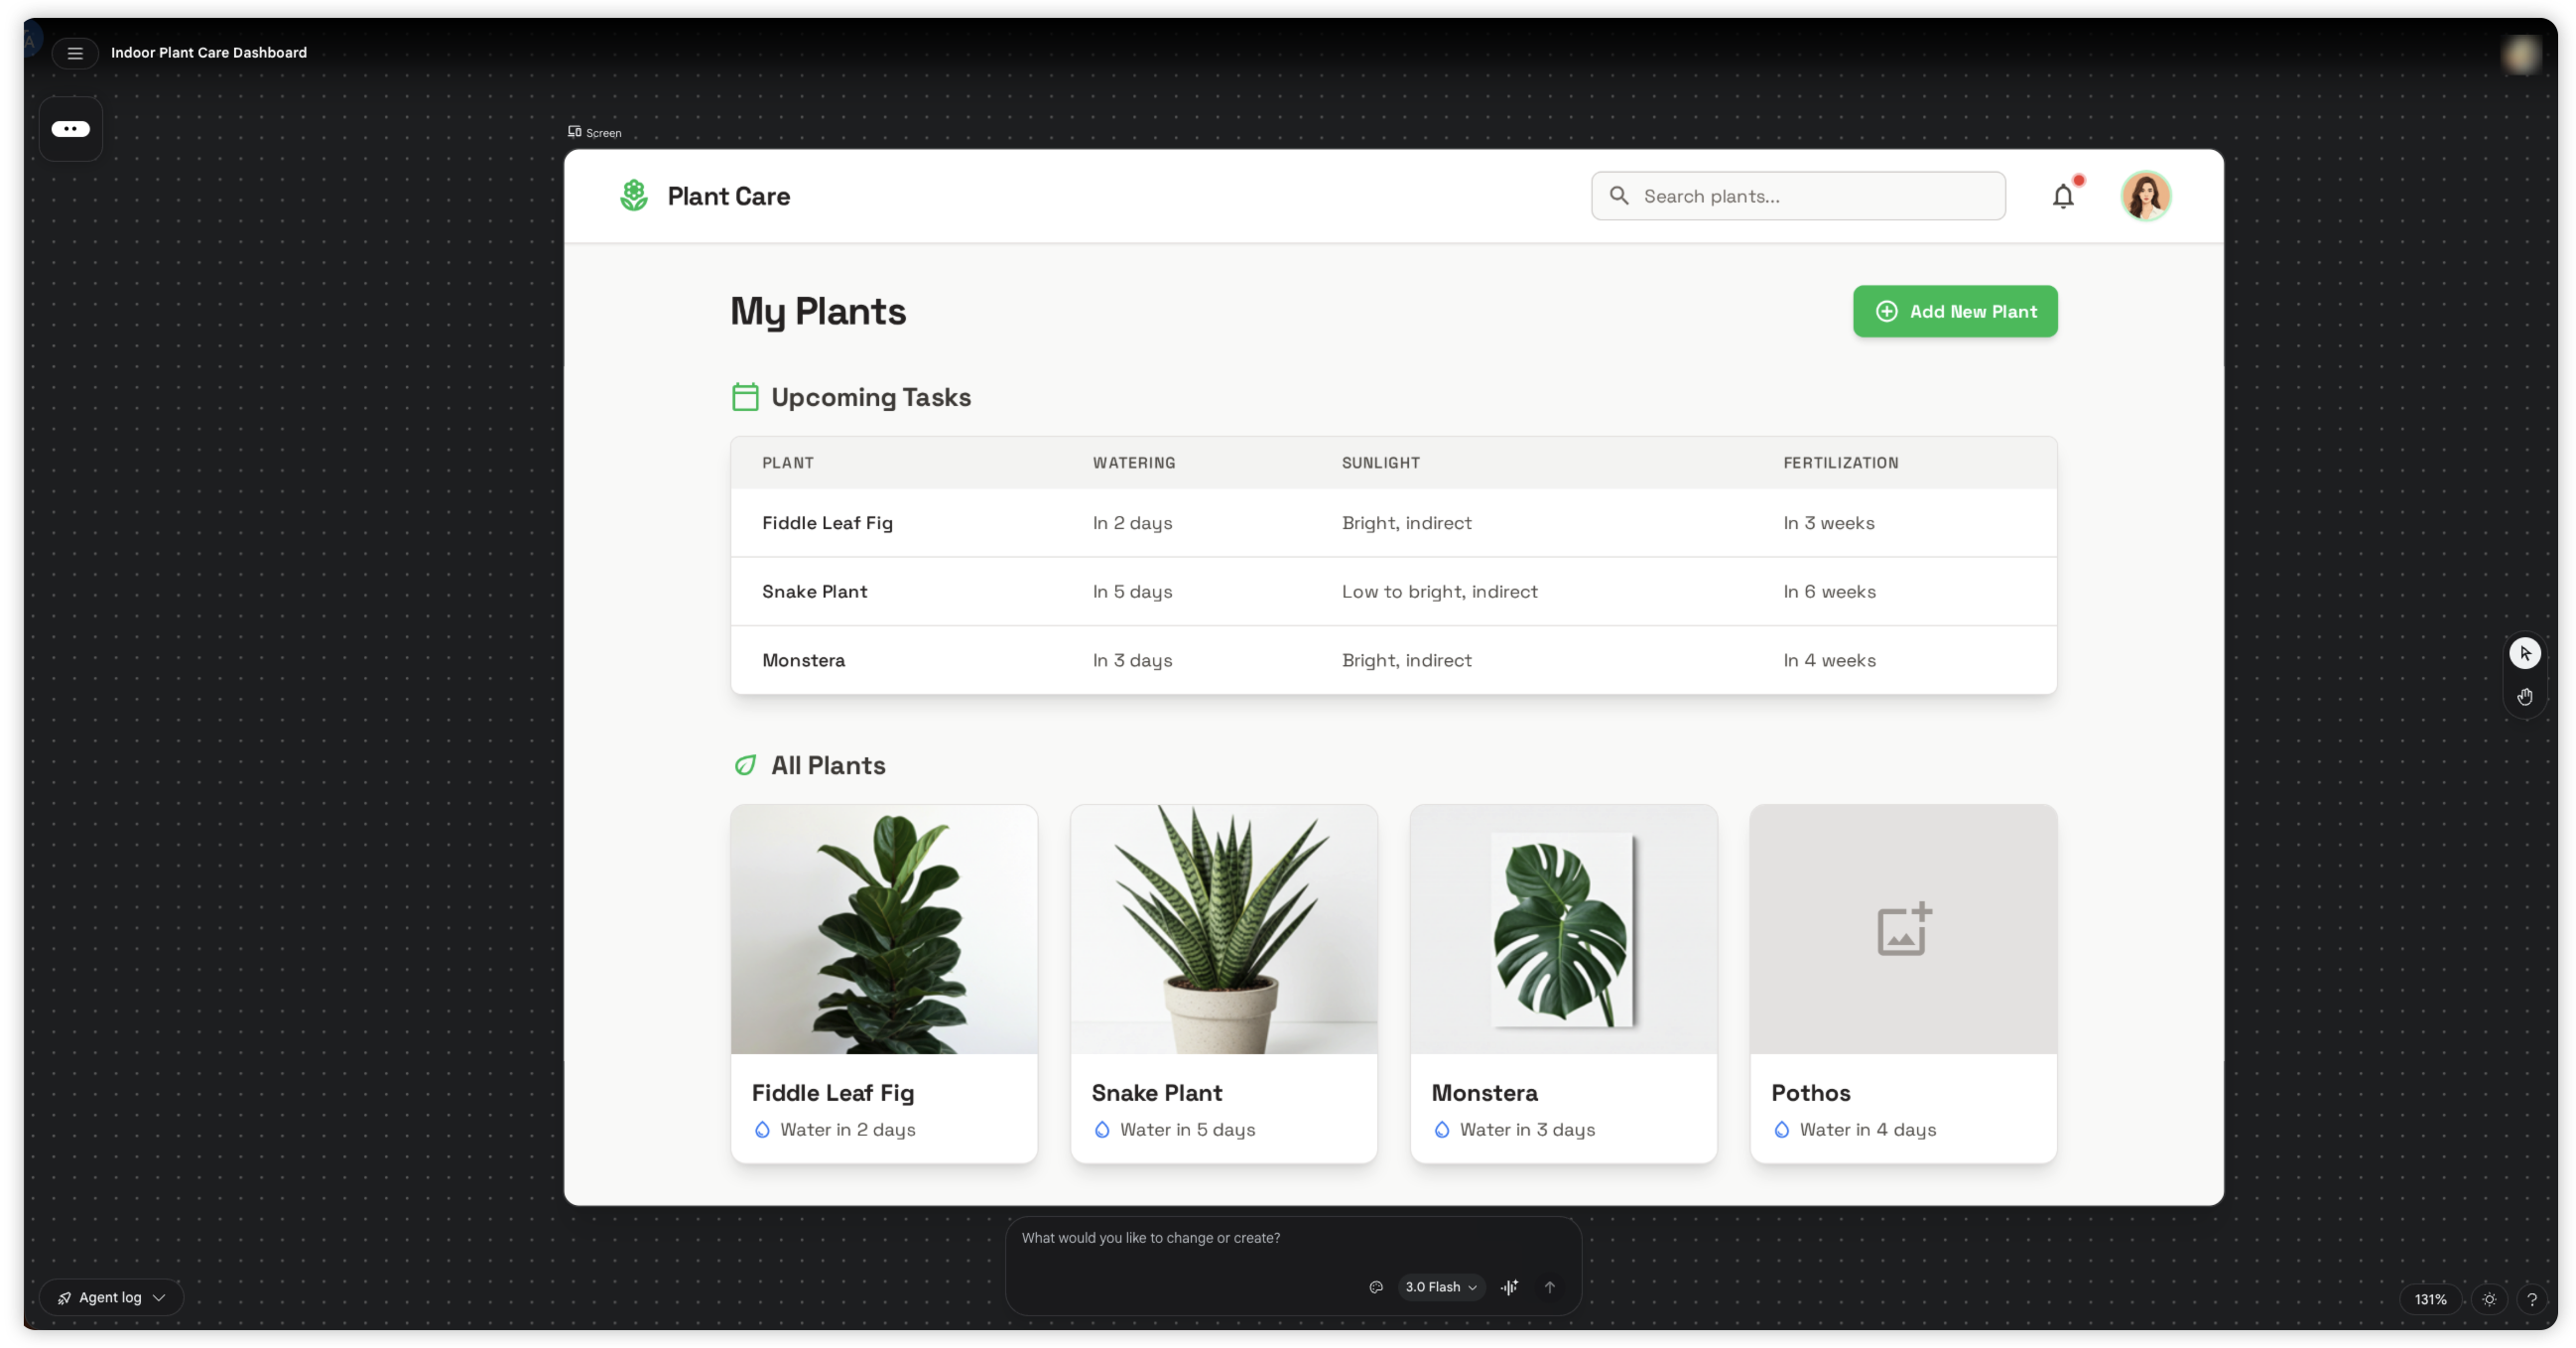
Task: Select the hand pan tool
Action: pos(2524,697)
